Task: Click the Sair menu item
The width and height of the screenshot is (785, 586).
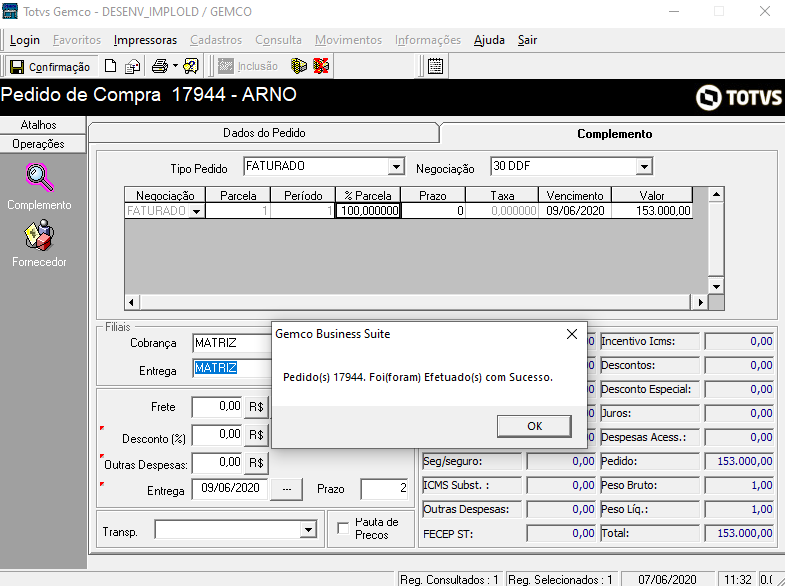Action: point(527,40)
